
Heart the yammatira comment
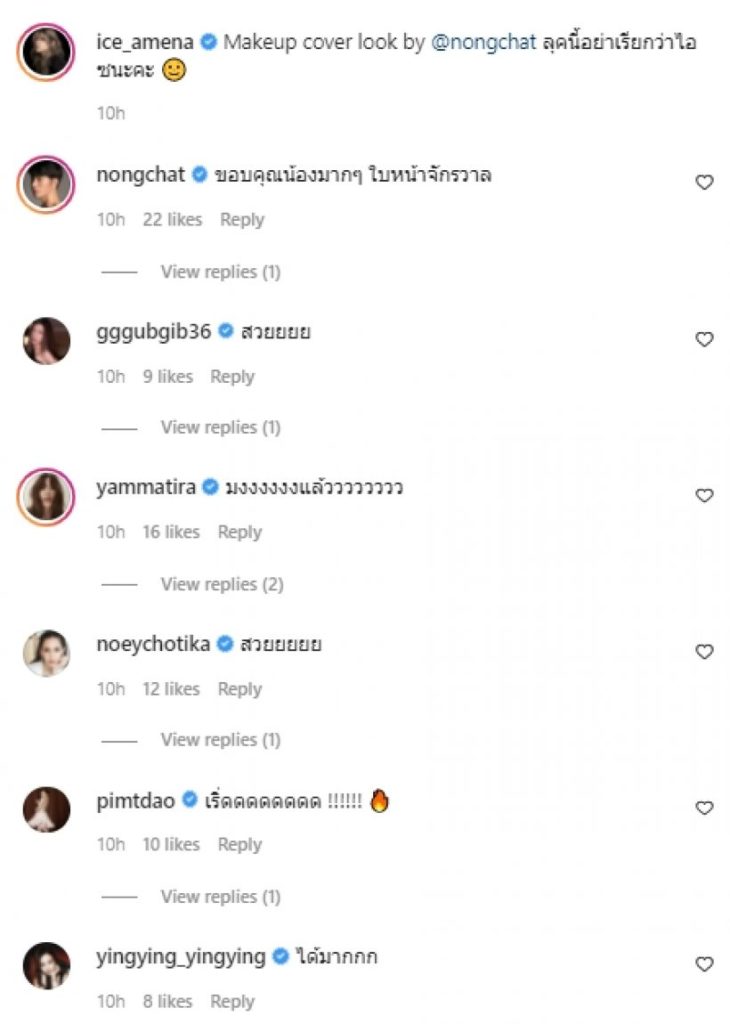point(704,495)
